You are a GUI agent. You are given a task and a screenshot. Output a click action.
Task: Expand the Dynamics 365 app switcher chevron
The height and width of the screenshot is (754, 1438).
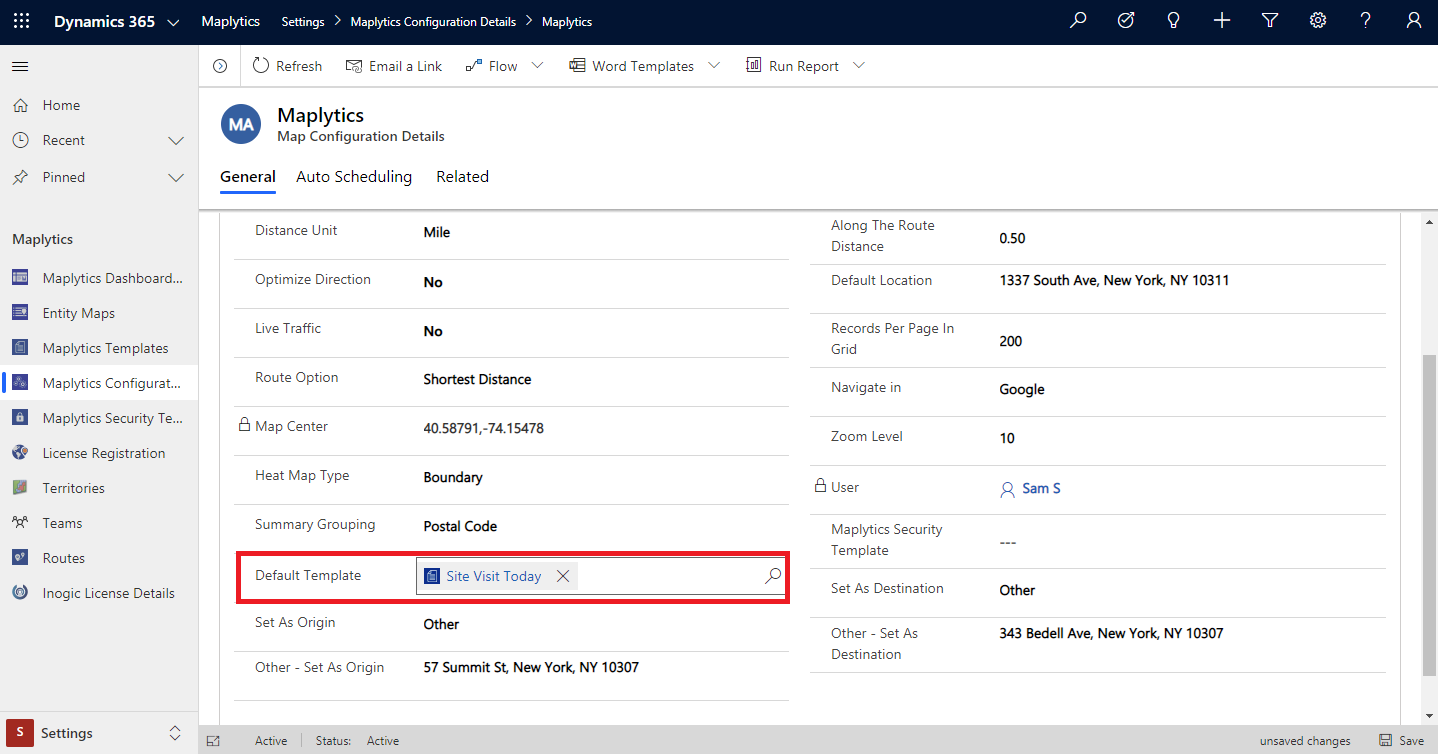[173, 22]
